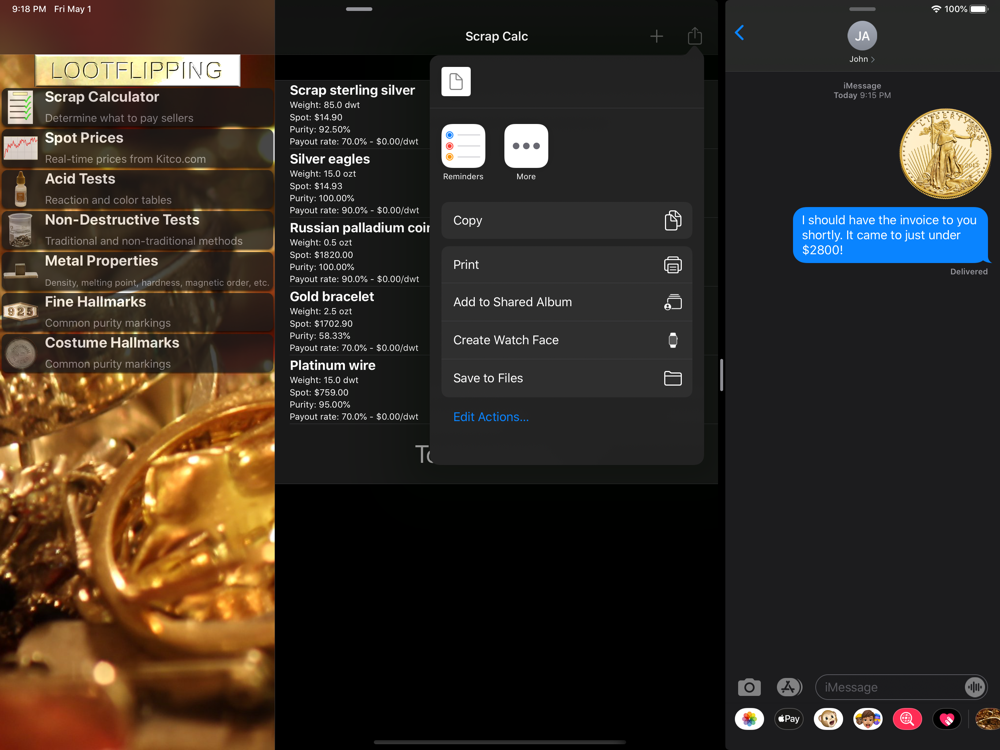Open Acid Tests section
Image resolution: width=1000 pixels, height=750 pixels.
click(x=138, y=189)
